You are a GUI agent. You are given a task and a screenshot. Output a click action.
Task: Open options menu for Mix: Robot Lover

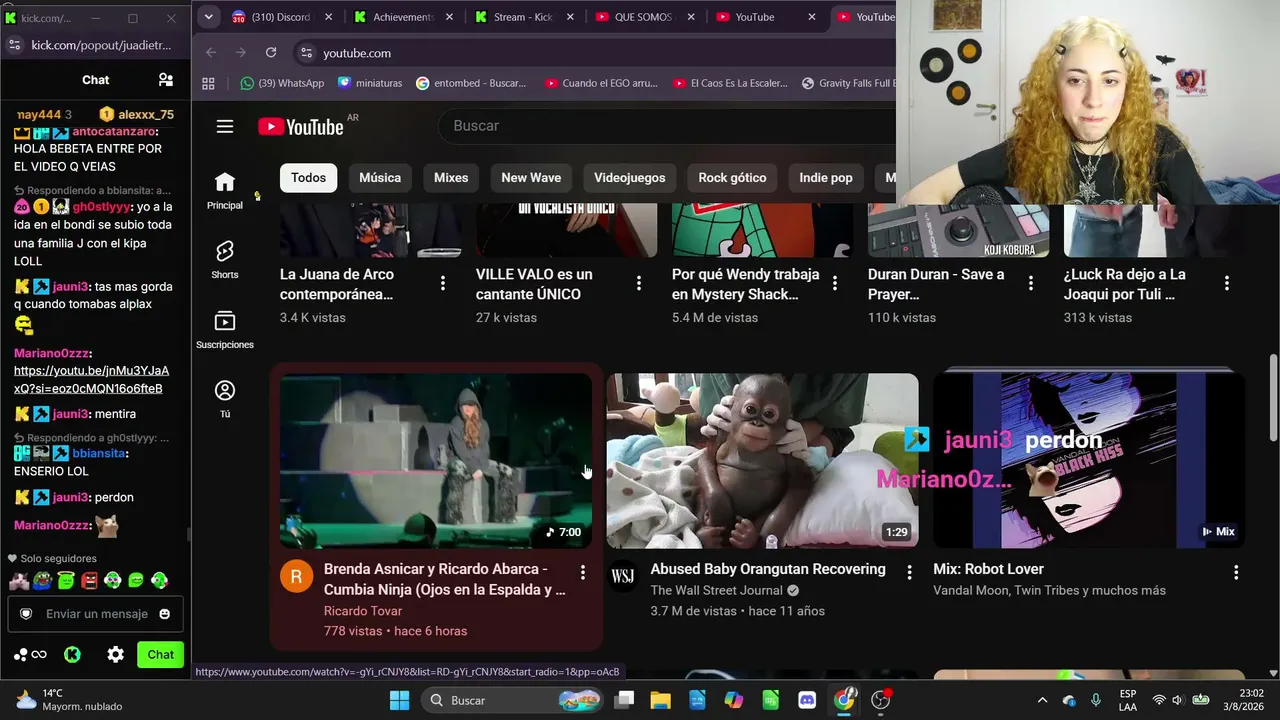(x=1236, y=572)
